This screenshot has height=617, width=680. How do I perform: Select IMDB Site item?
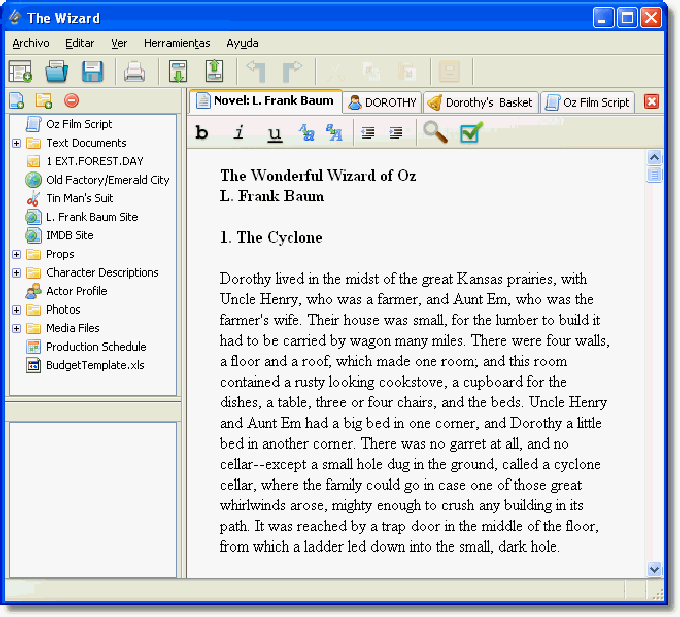(x=69, y=235)
